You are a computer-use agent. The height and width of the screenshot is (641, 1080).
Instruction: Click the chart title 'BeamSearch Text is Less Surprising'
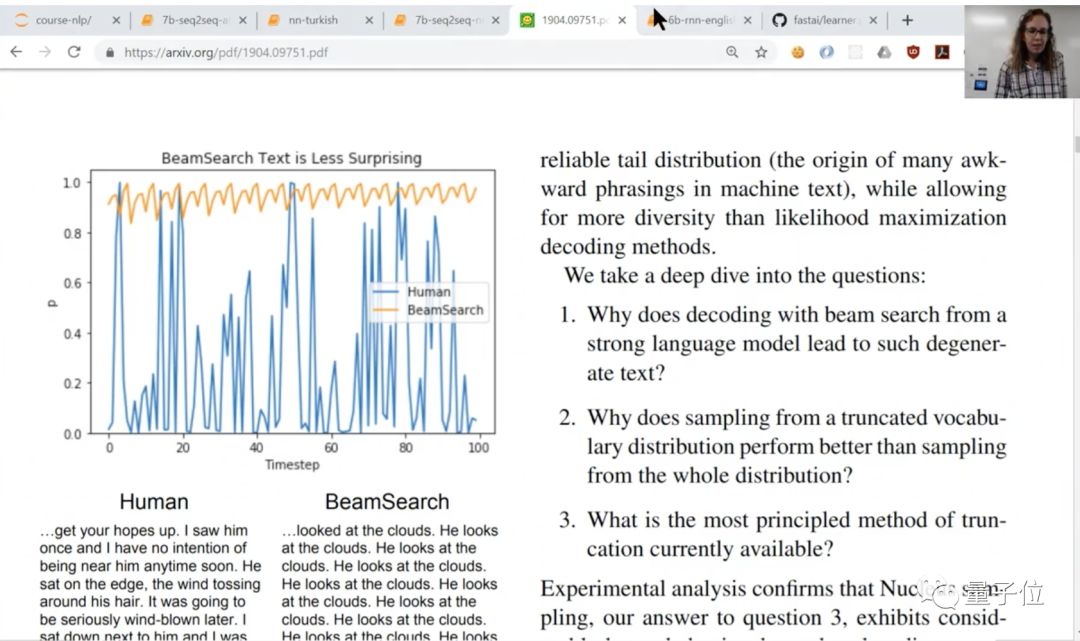pyautogui.click(x=291, y=158)
